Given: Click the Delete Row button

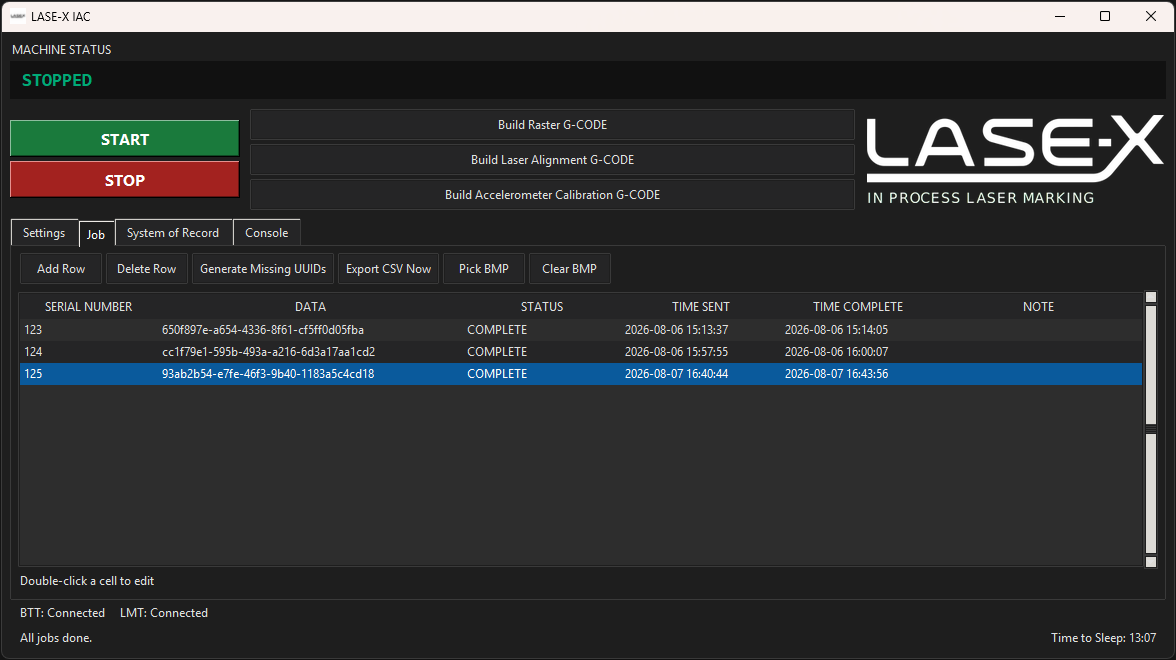Looking at the screenshot, I should coord(146,268).
